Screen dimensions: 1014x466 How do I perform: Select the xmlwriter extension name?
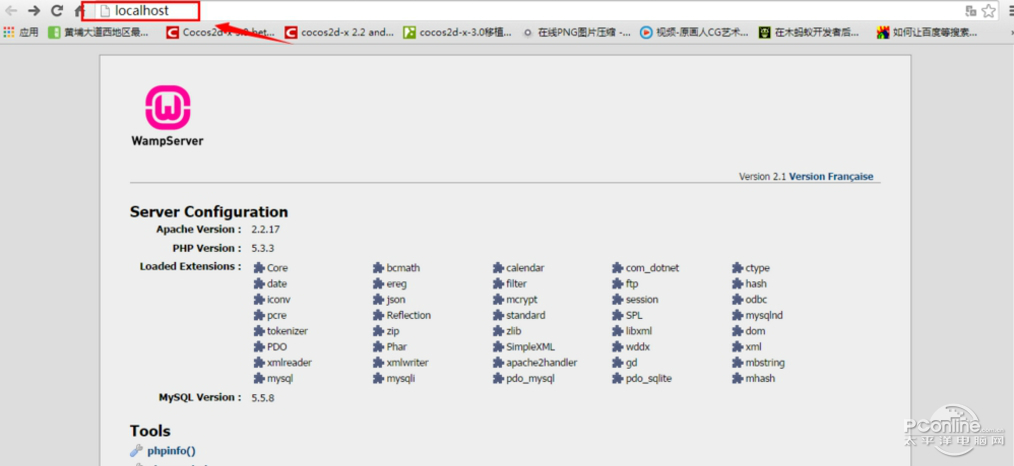click(407, 363)
